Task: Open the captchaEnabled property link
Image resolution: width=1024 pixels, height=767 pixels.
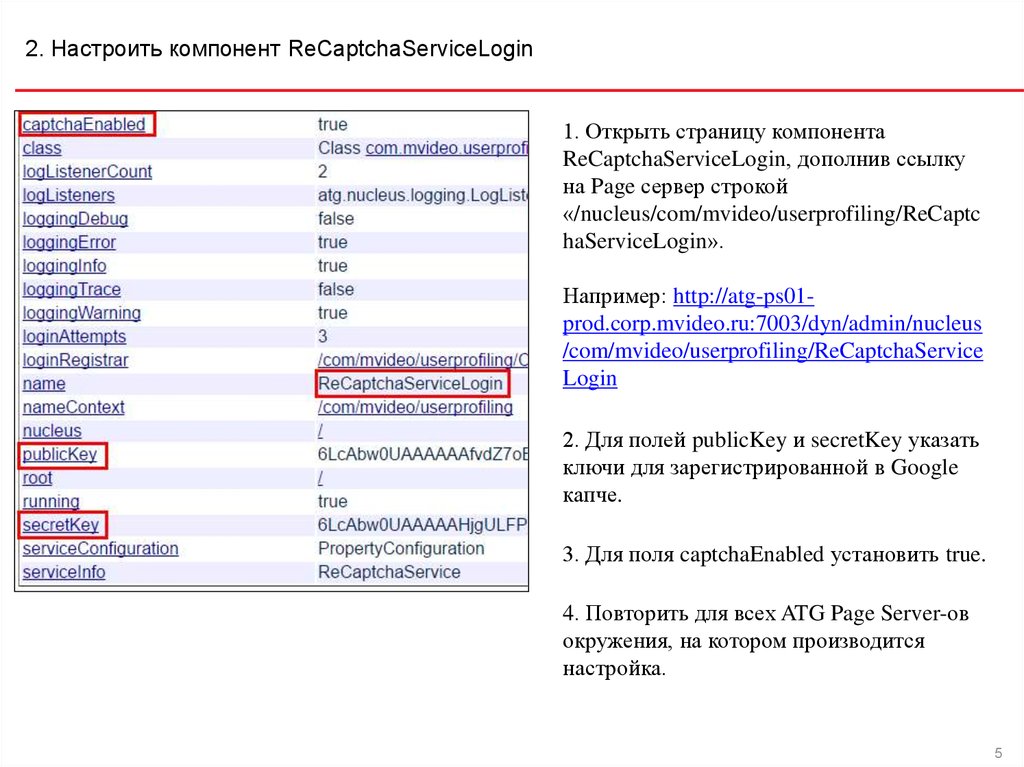Action: click(84, 125)
